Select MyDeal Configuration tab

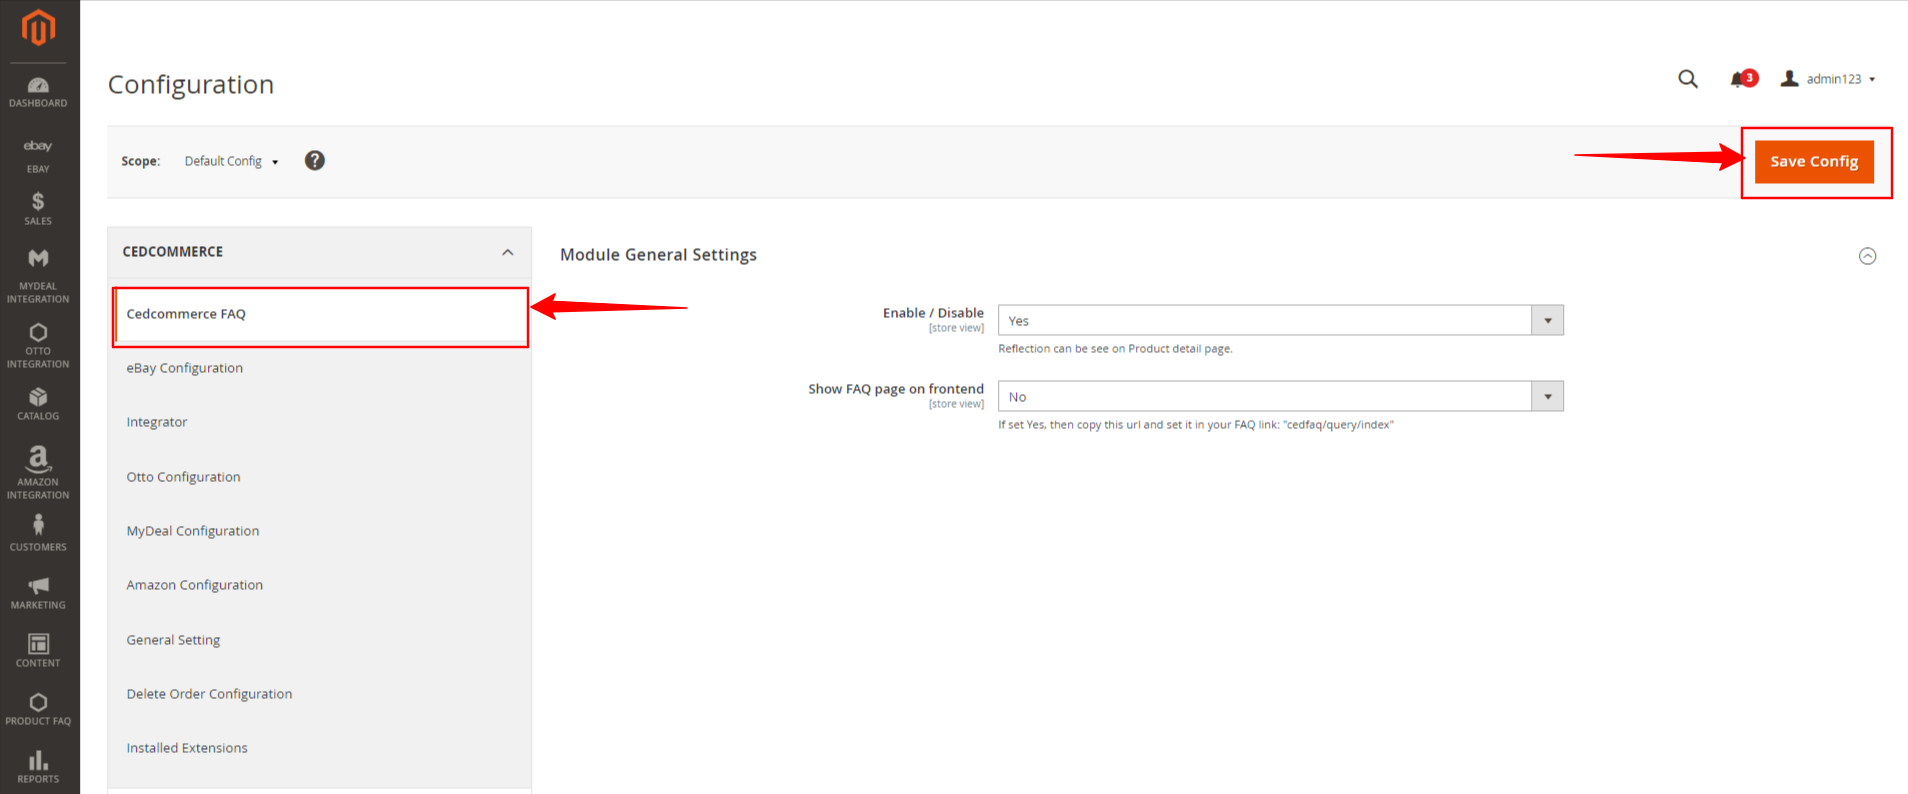[x=319, y=531]
